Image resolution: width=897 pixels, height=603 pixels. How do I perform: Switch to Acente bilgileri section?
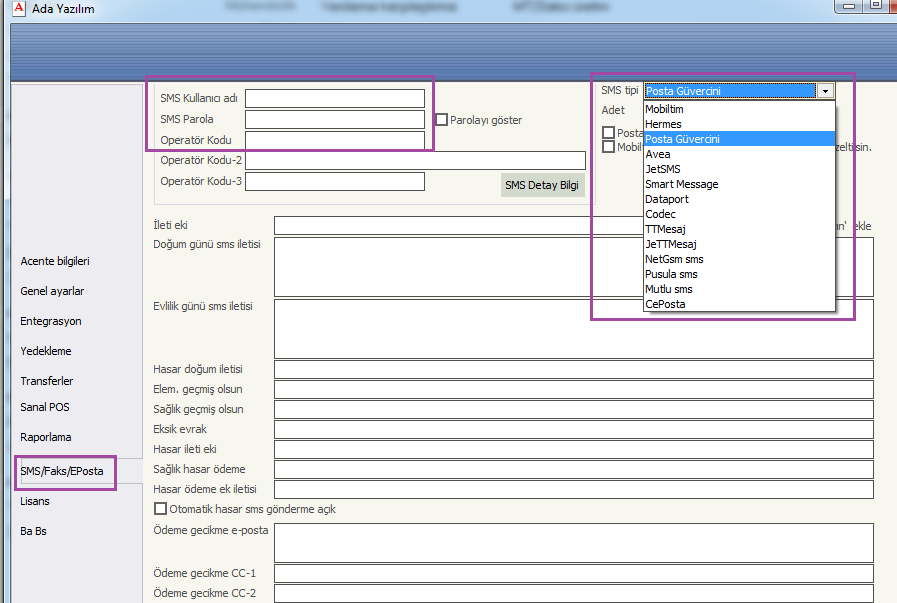coord(55,261)
